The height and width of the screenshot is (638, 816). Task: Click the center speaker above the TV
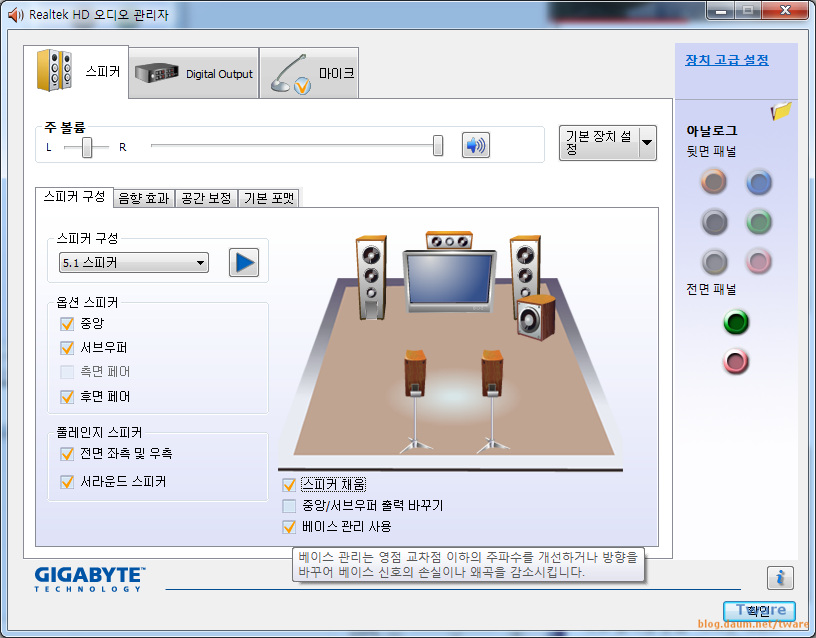[449, 241]
